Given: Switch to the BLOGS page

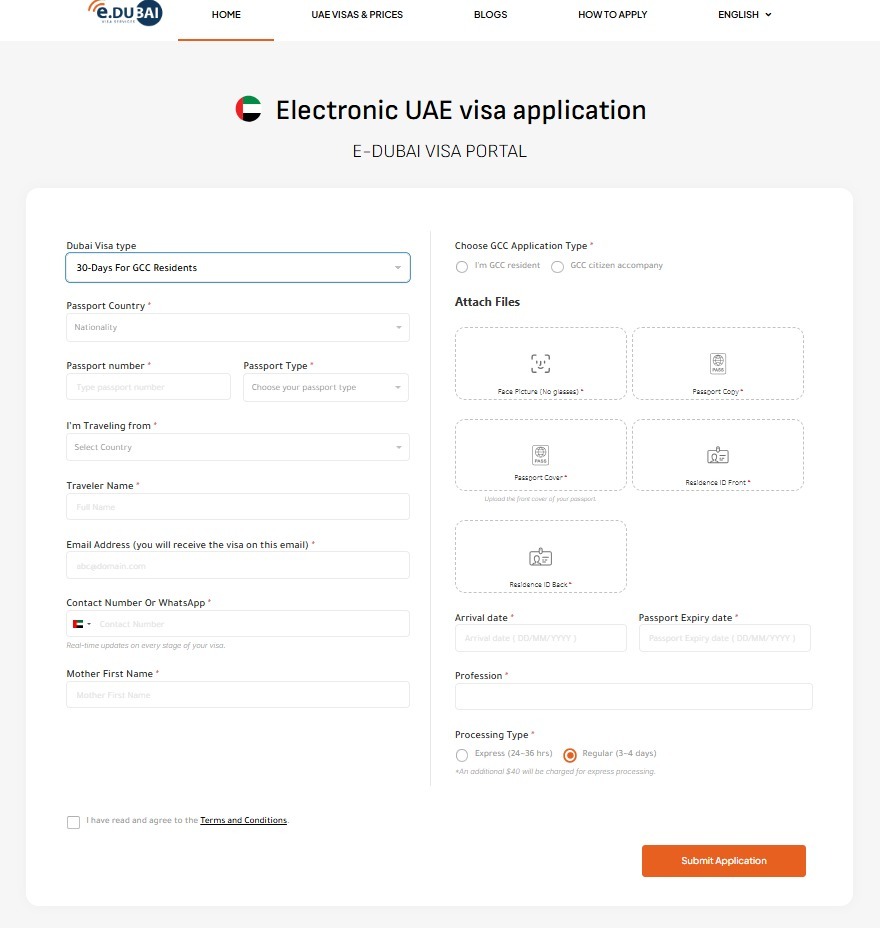Looking at the screenshot, I should coord(490,15).
